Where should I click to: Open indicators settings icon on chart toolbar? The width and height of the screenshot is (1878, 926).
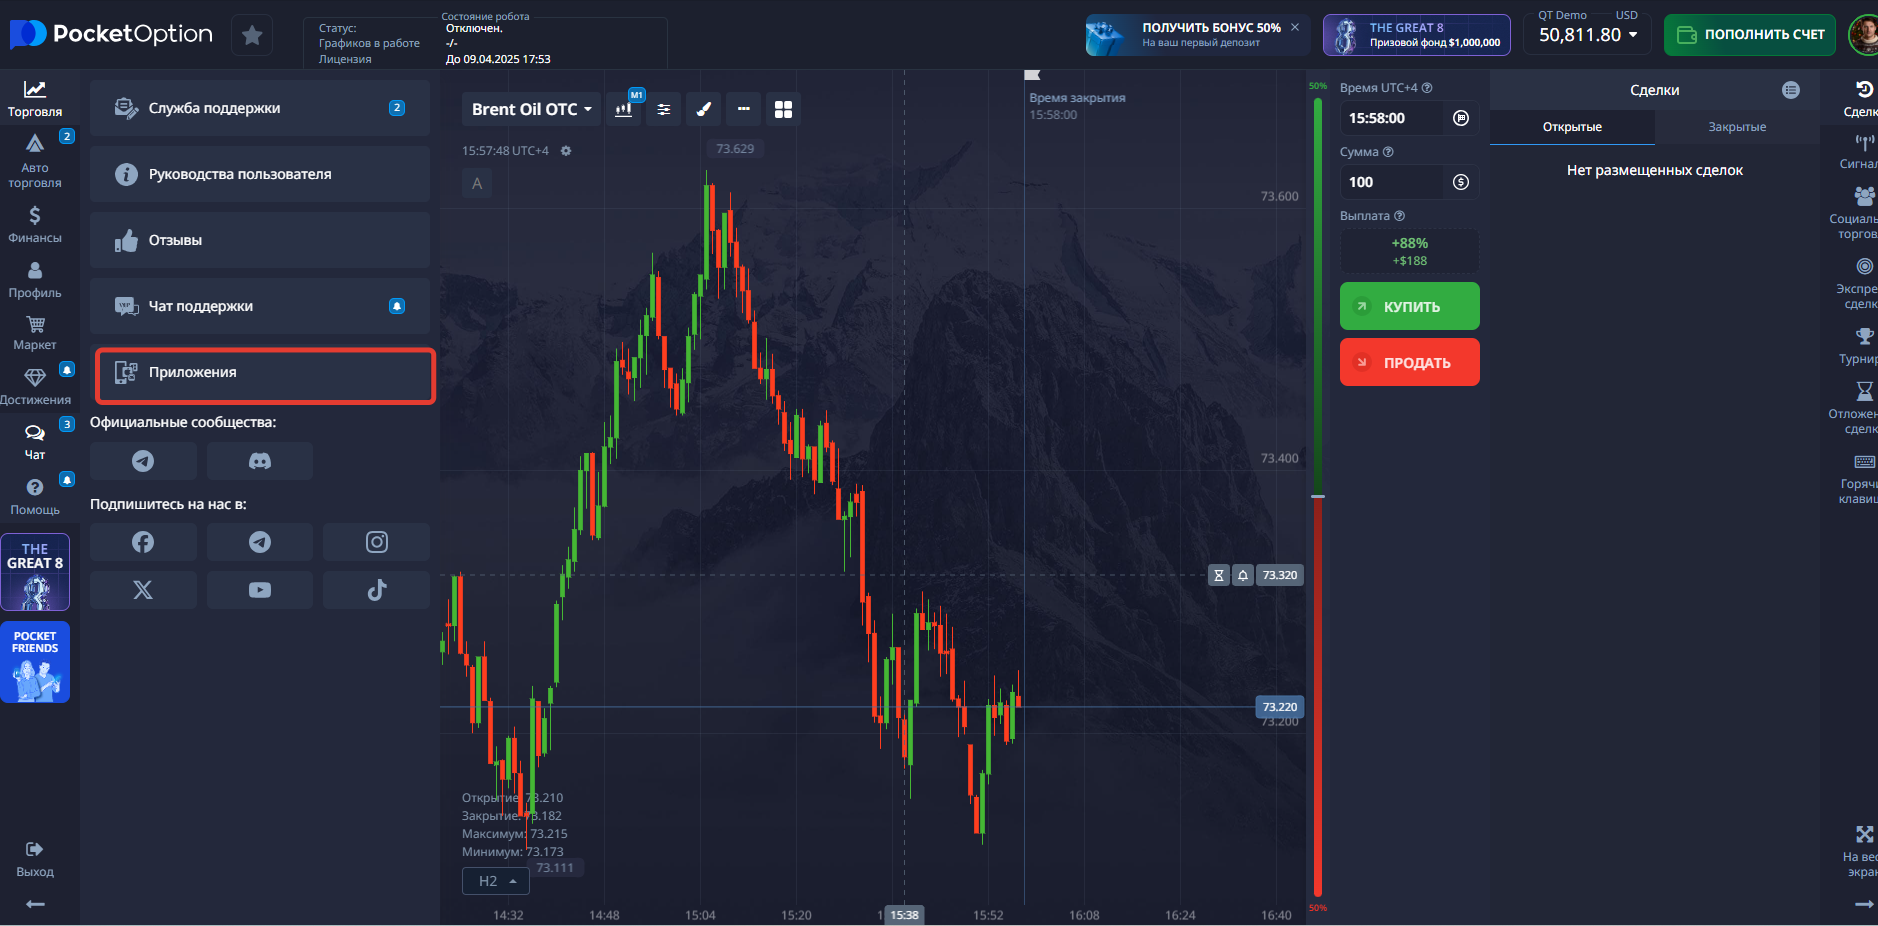coord(663,109)
